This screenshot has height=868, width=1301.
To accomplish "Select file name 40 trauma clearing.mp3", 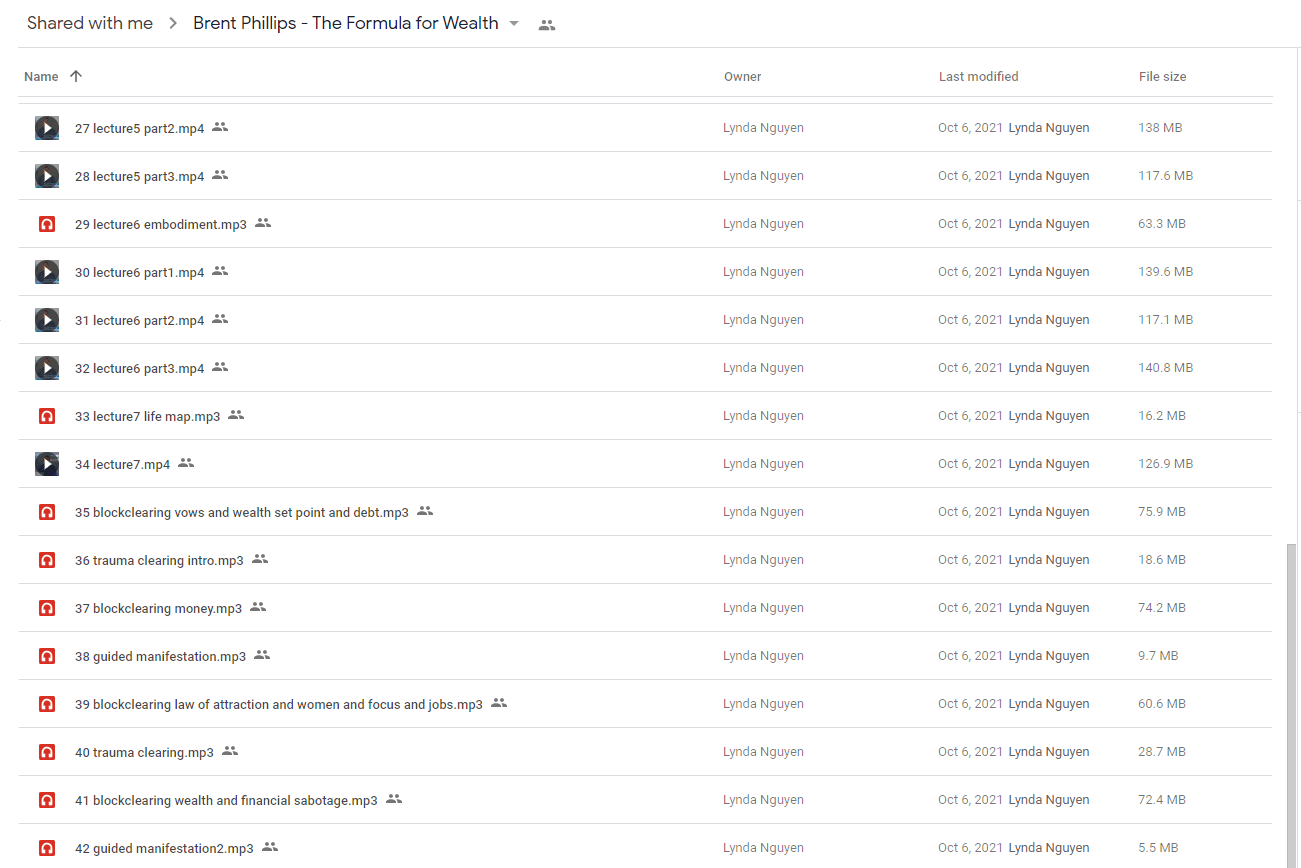I will (144, 753).
